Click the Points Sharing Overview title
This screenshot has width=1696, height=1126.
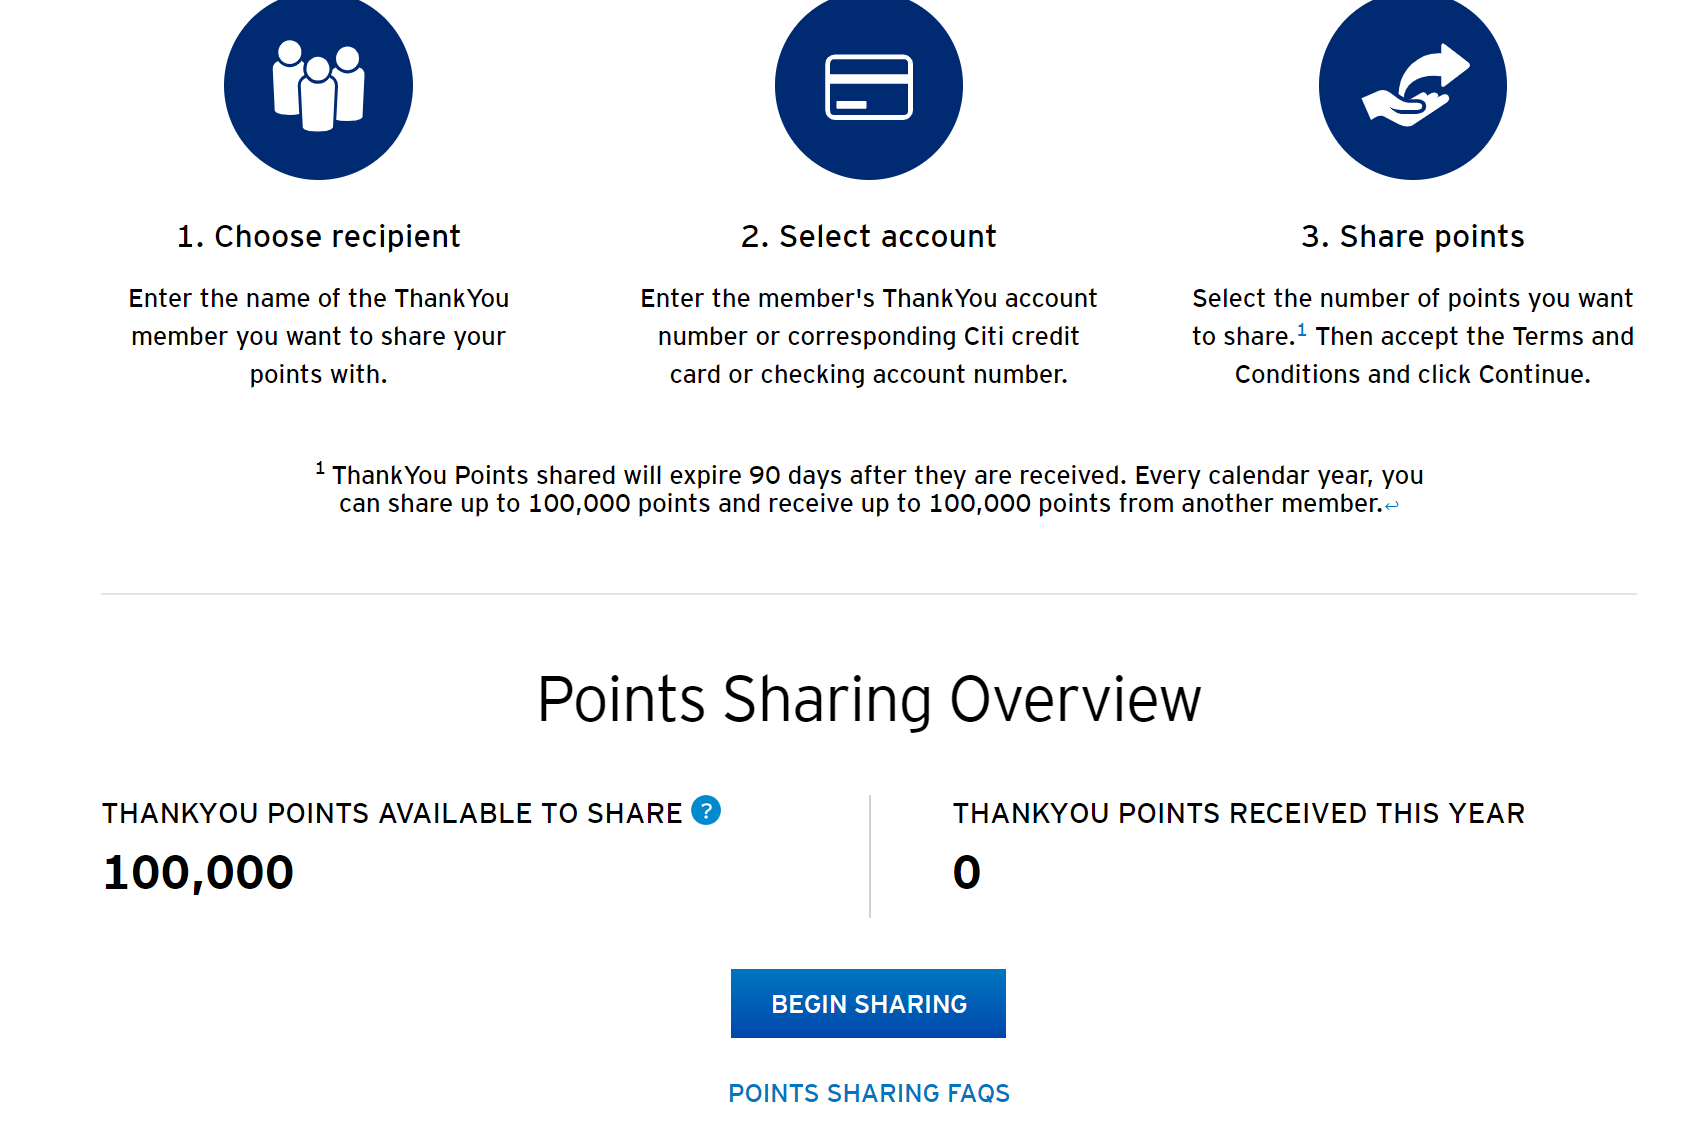869,699
